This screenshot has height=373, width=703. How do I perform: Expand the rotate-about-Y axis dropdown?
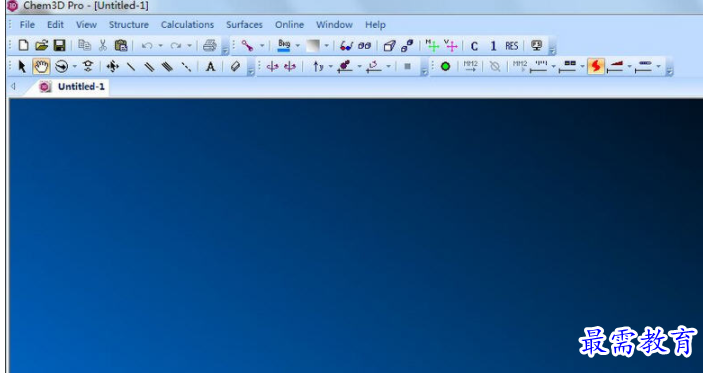point(330,66)
